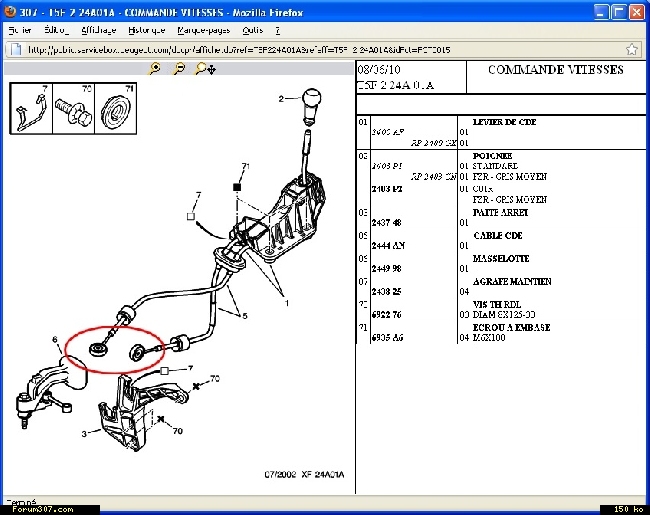The image size is (650, 515).
Task: Click callout number 2 beside gear knob
Action: 281,99
